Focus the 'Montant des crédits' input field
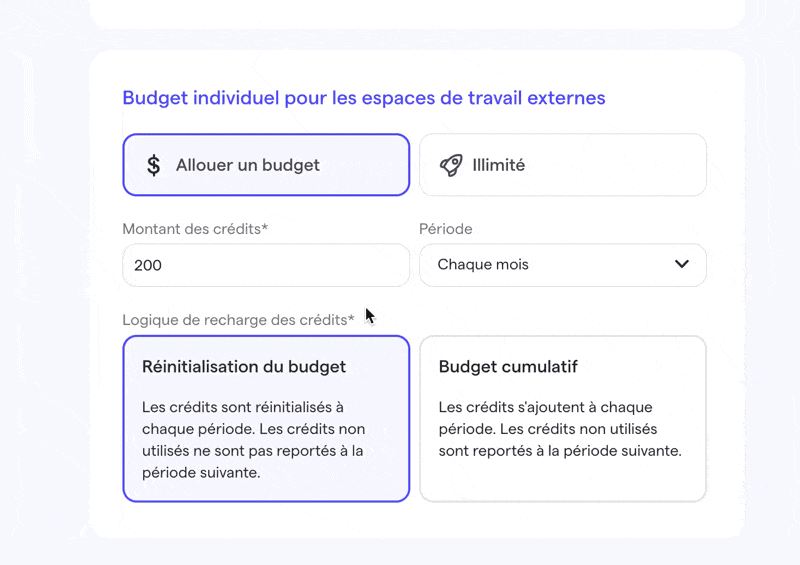 (266, 265)
